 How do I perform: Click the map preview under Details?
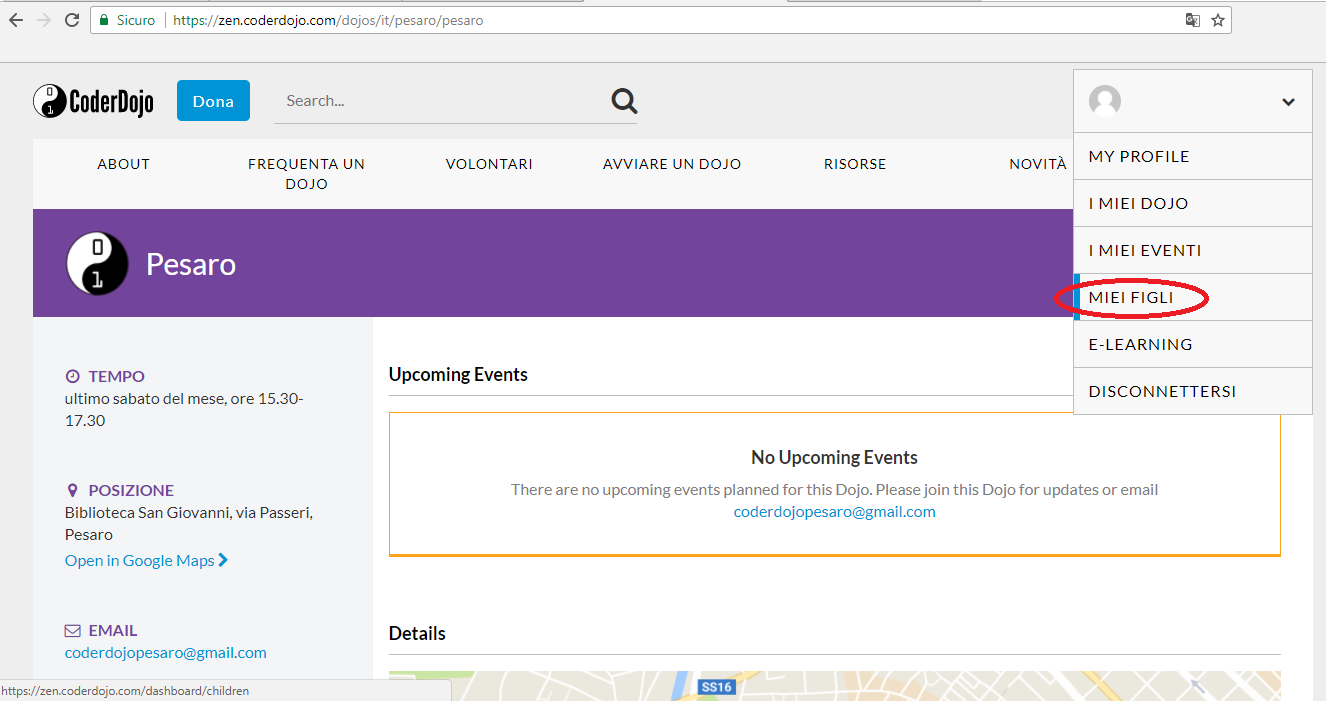pyautogui.click(x=834, y=686)
